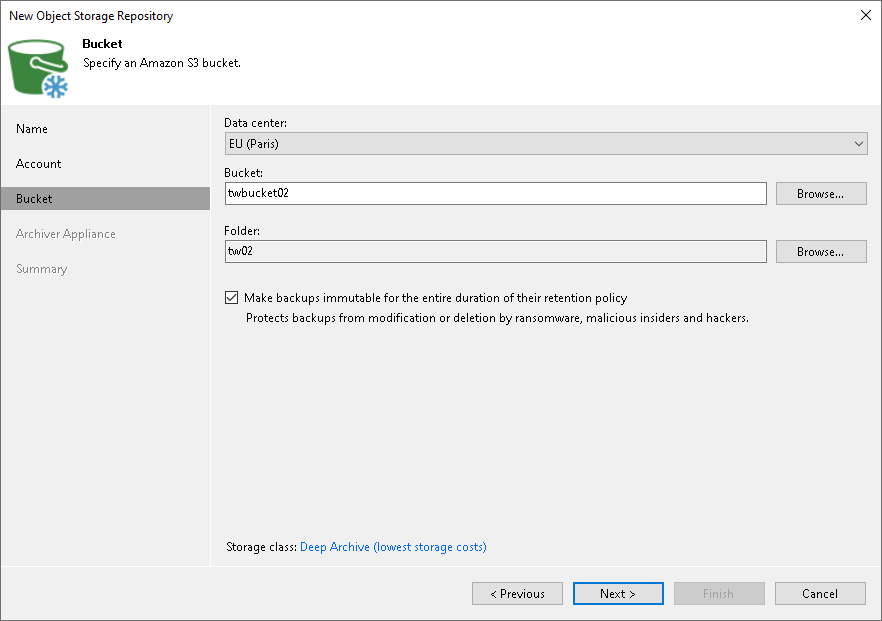
Task: Click the 'Folder:' label
Action: point(242,231)
